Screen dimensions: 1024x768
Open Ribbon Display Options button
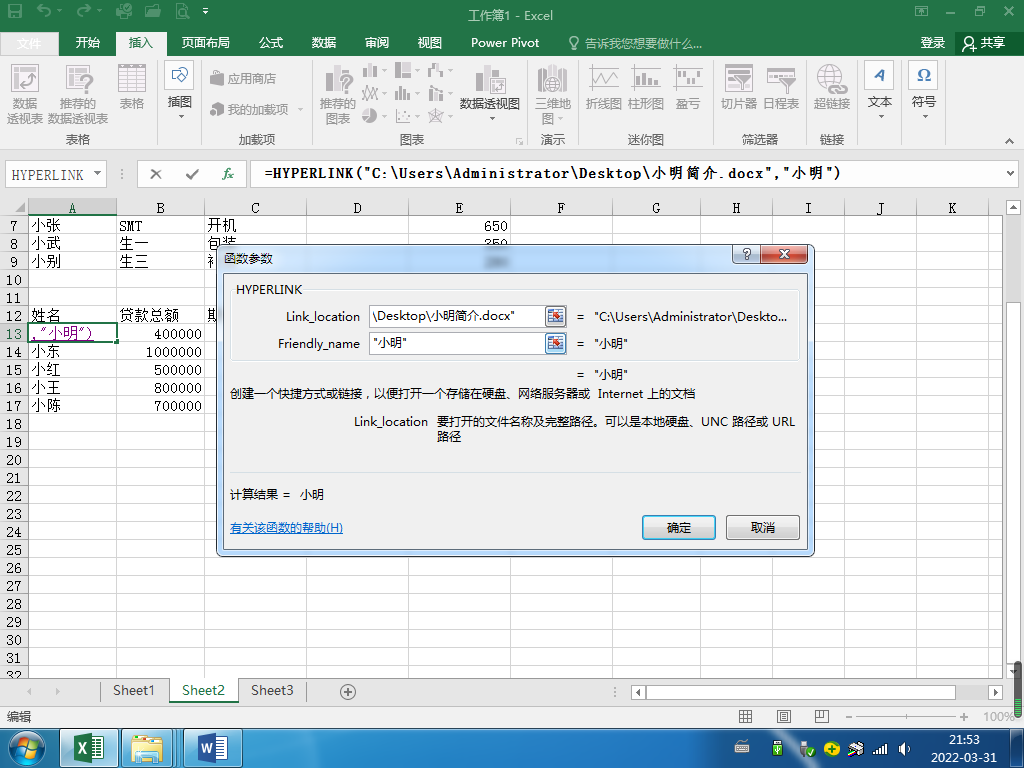(921, 11)
